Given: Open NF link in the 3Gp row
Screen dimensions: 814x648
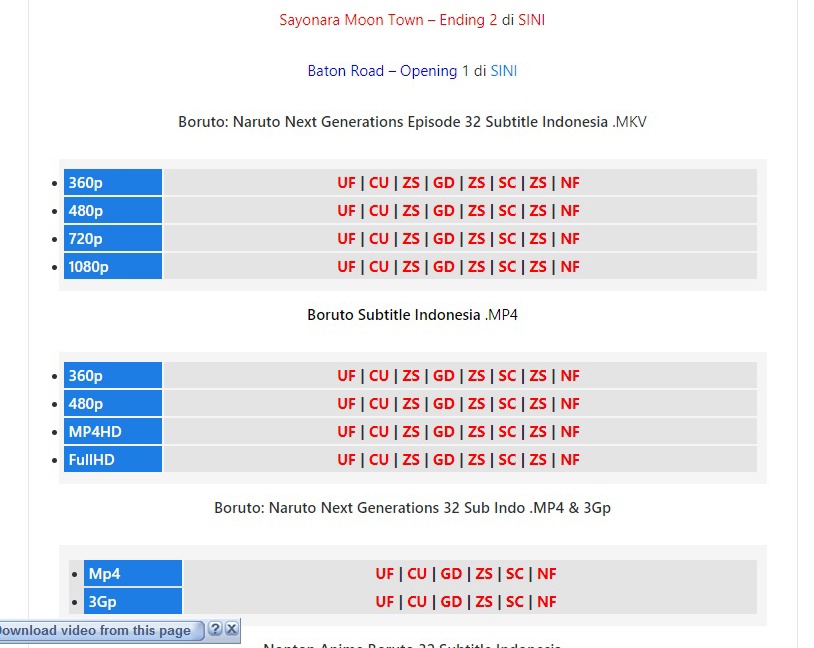Looking at the screenshot, I should click(x=547, y=602).
